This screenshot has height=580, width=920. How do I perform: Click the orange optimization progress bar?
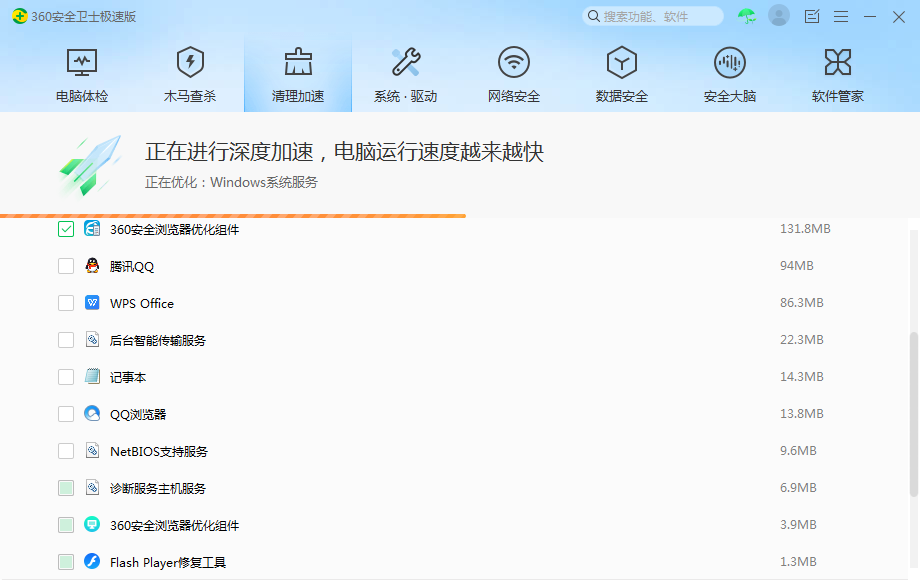233,216
